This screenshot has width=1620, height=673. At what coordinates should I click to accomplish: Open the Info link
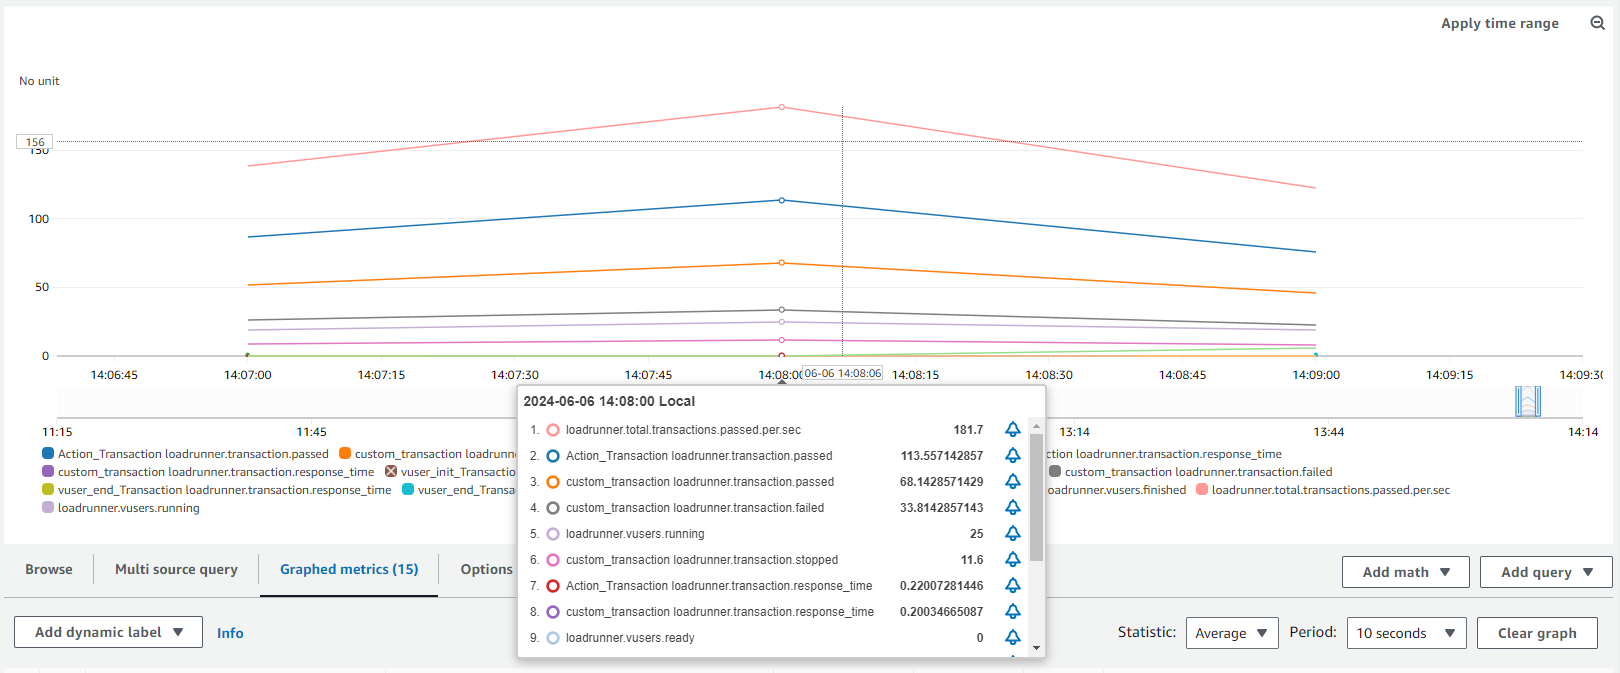point(230,633)
